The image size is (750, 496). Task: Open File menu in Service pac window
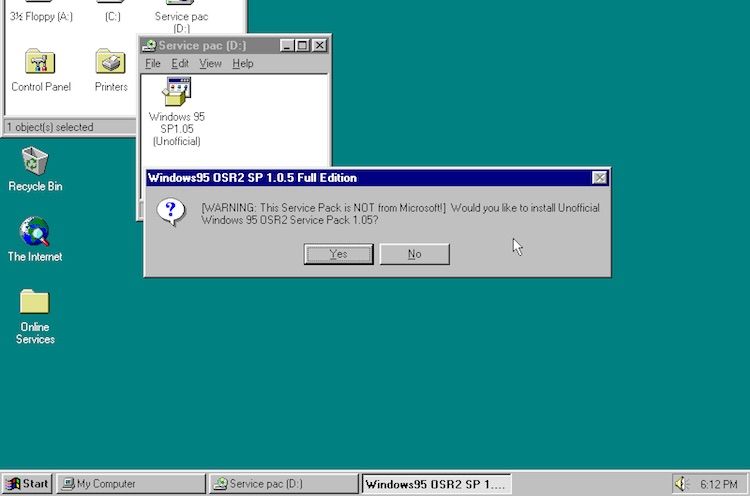[153, 63]
